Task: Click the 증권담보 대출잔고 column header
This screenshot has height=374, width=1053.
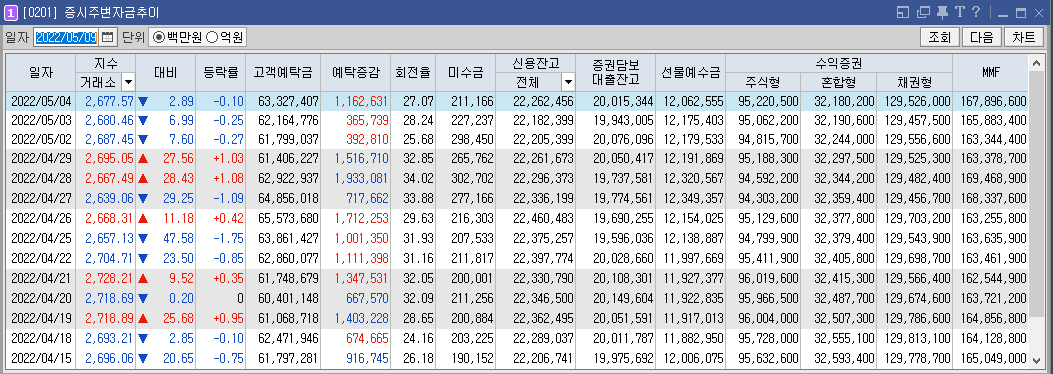Action: click(615, 73)
